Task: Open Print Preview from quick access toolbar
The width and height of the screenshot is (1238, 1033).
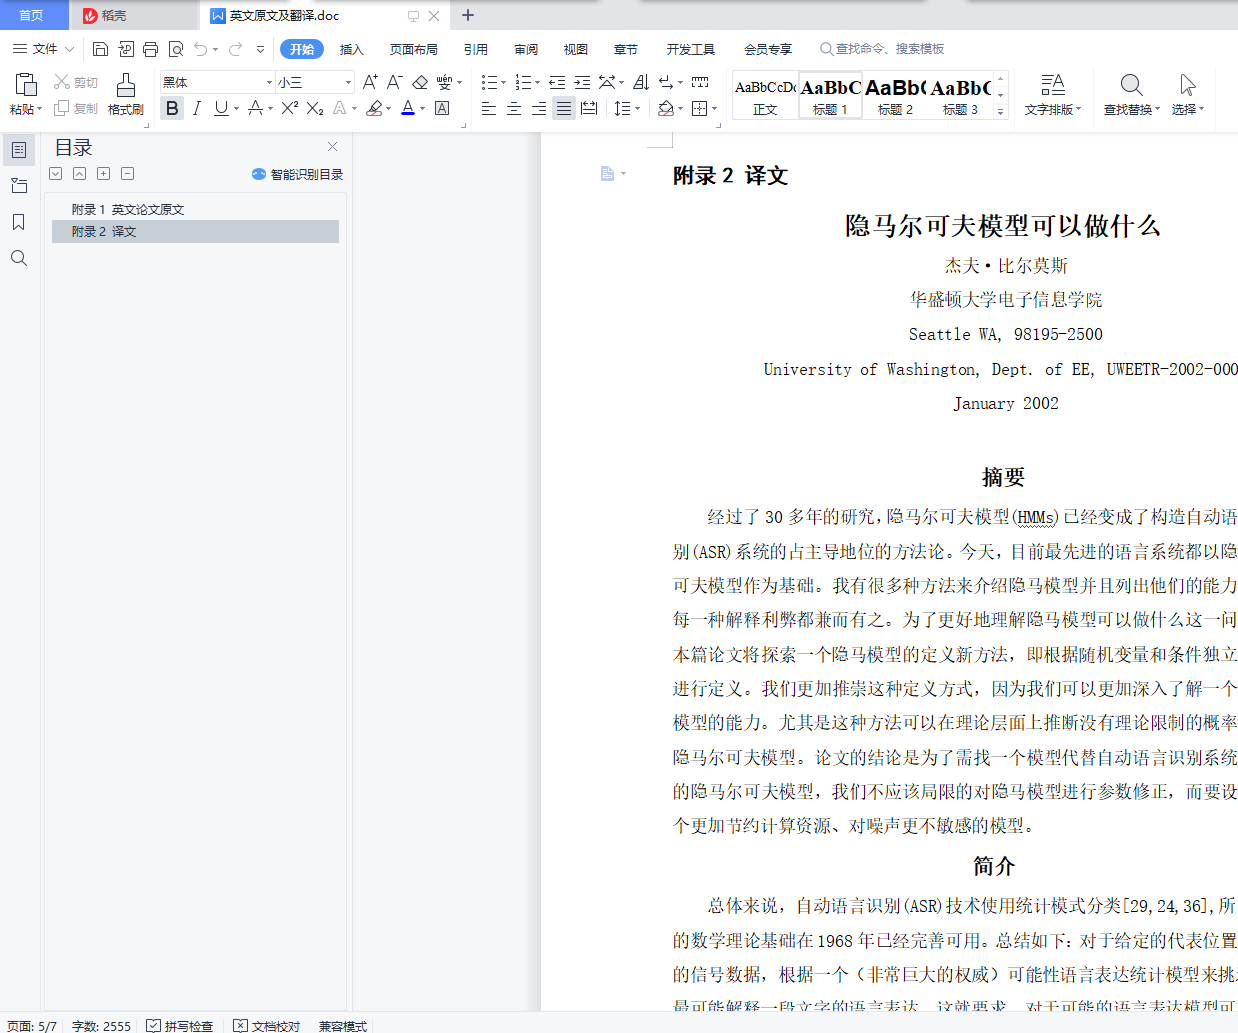Action: point(176,49)
